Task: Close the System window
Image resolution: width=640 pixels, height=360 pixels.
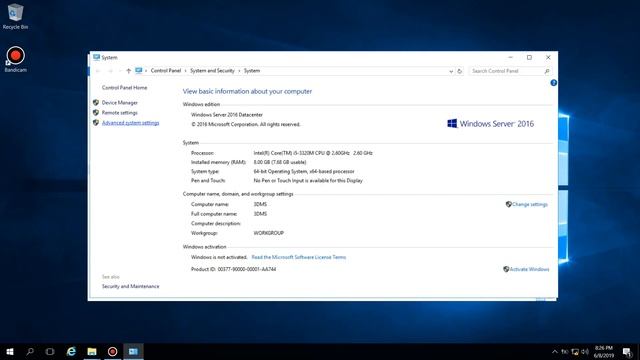Action: click(x=548, y=58)
